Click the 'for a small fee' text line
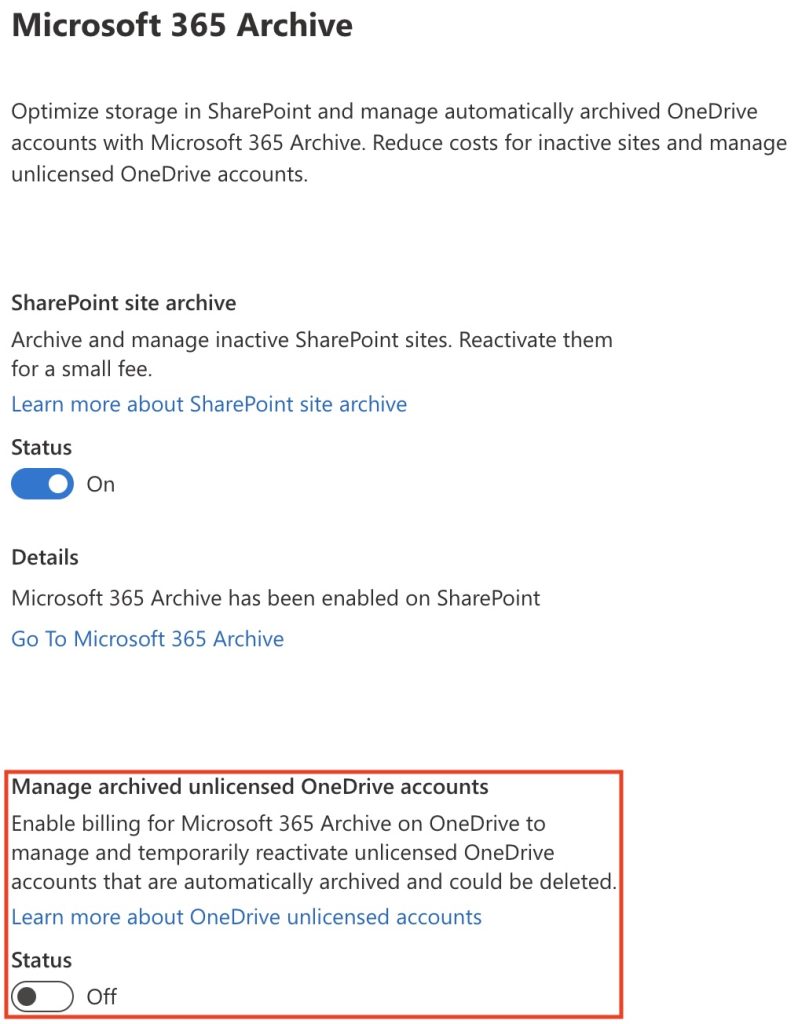Screen dimensions: 798x1024 [81, 368]
